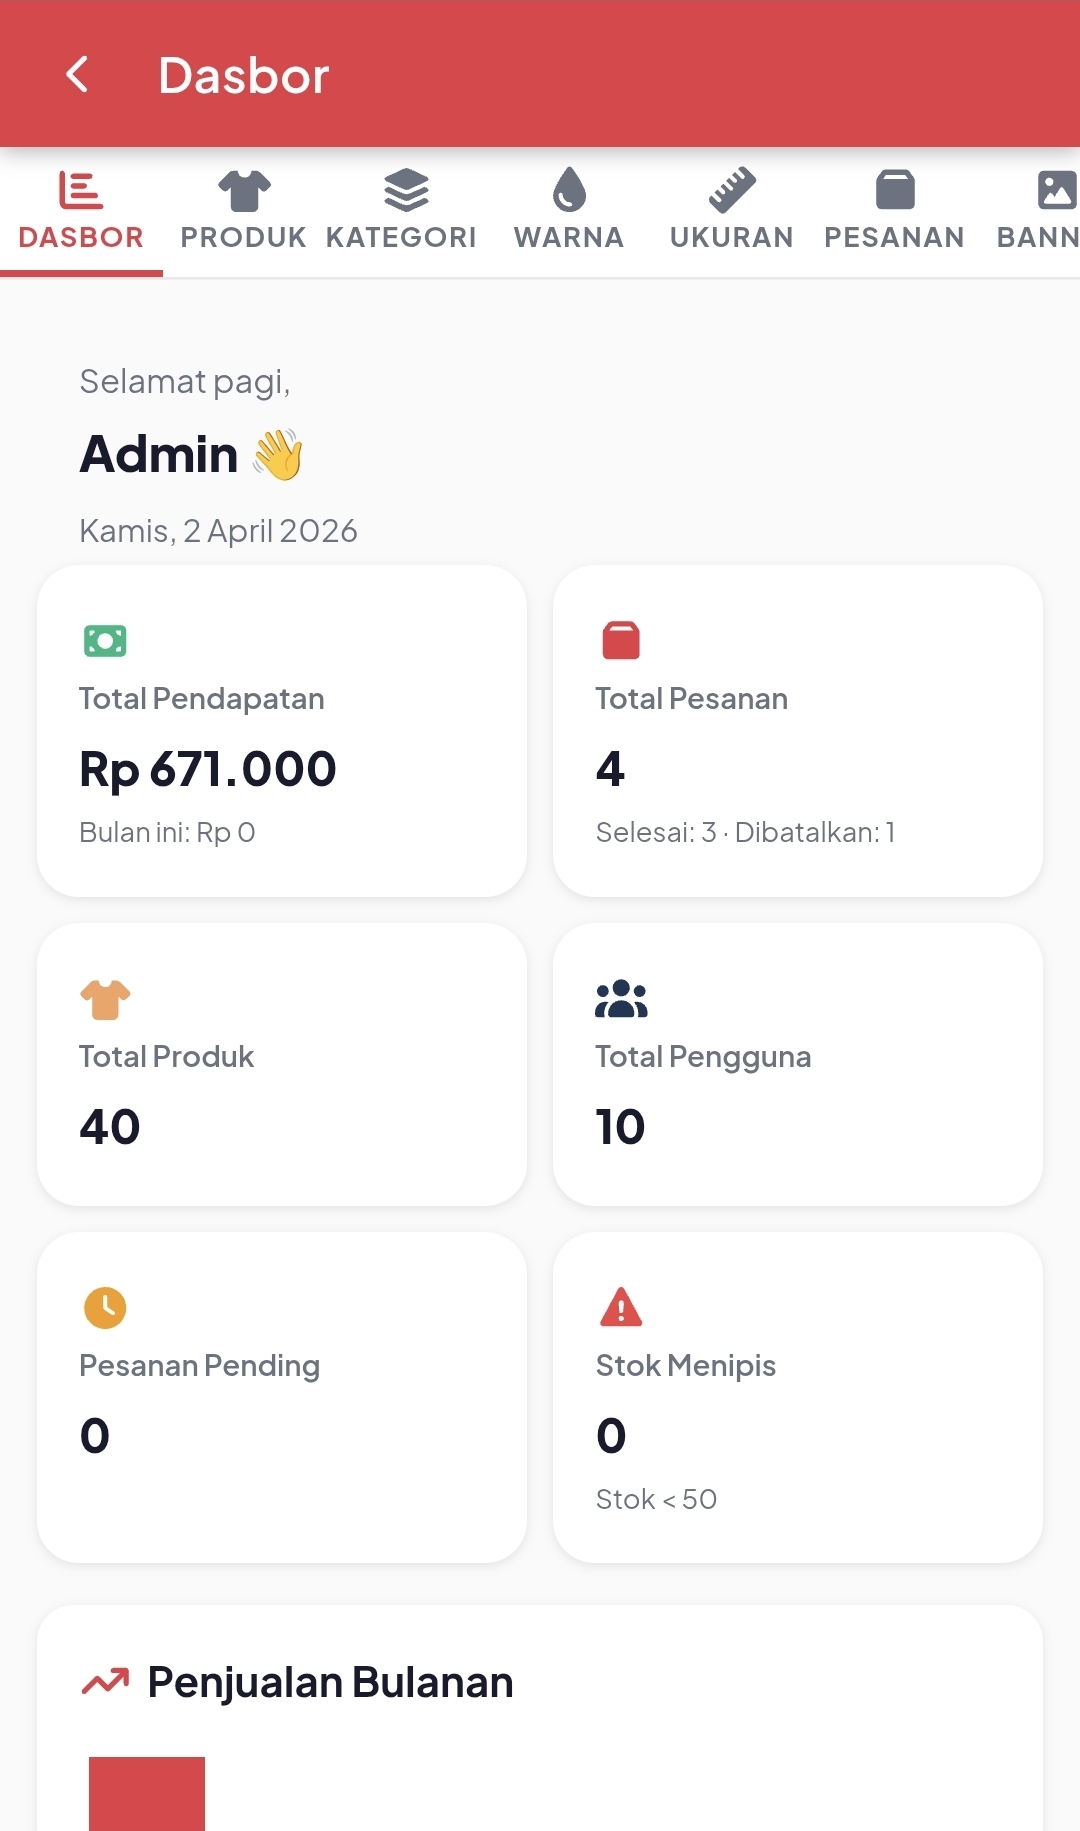
Task: Select the UKURAN ruler icon
Action: click(x=731, y=188)
